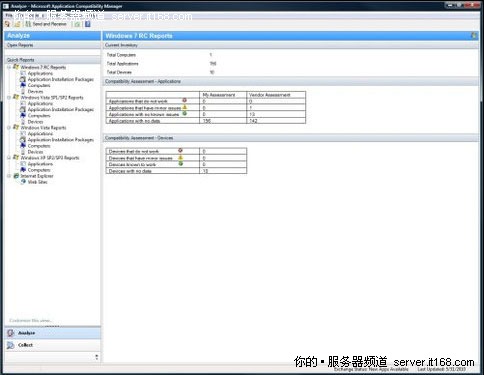This screenshot has height=375, width=484.
Task: Select the Windows Vista Reports node
Action: [x=43, y=128]
